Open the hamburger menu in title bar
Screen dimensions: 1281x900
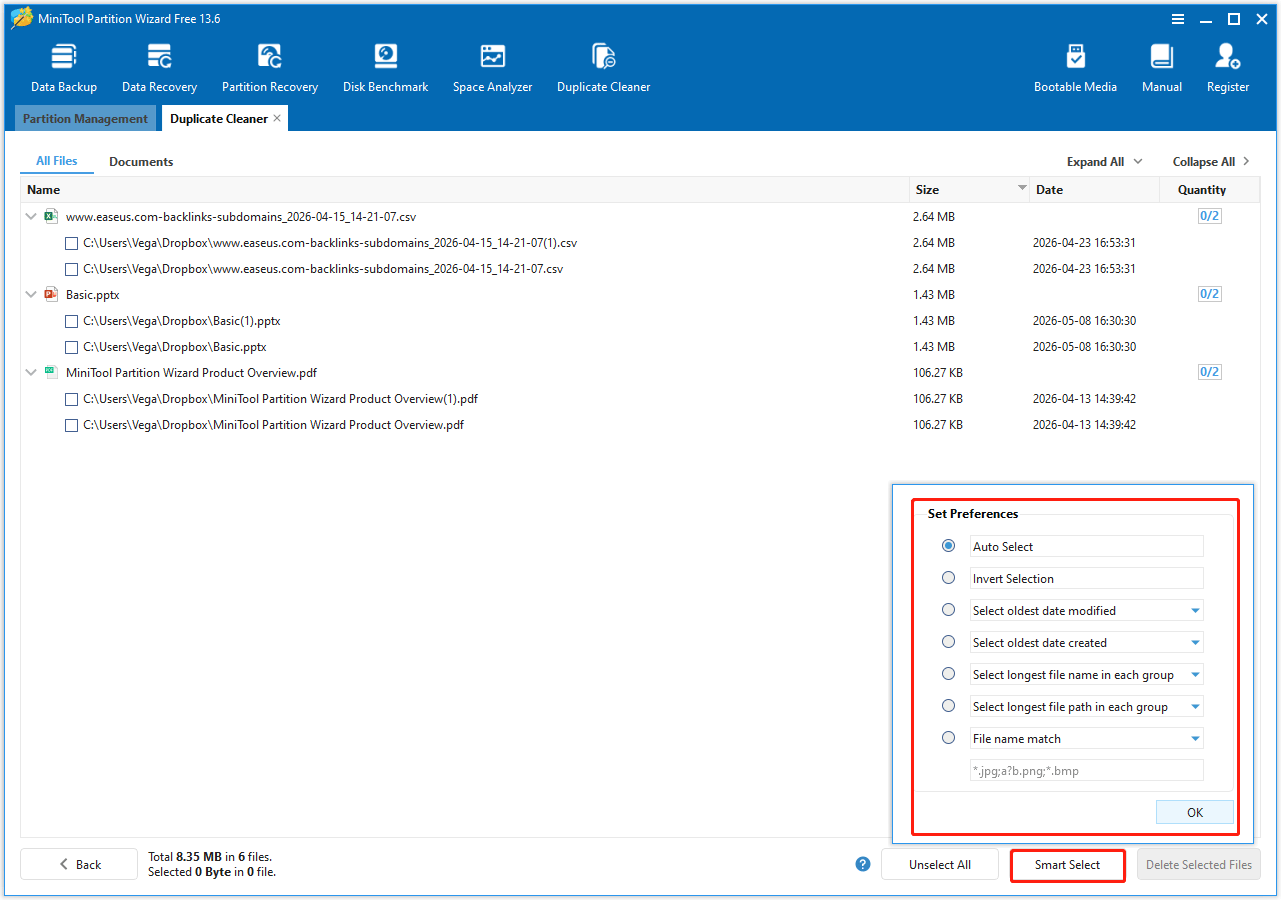pyautogui.click(x=1179, y=19)
